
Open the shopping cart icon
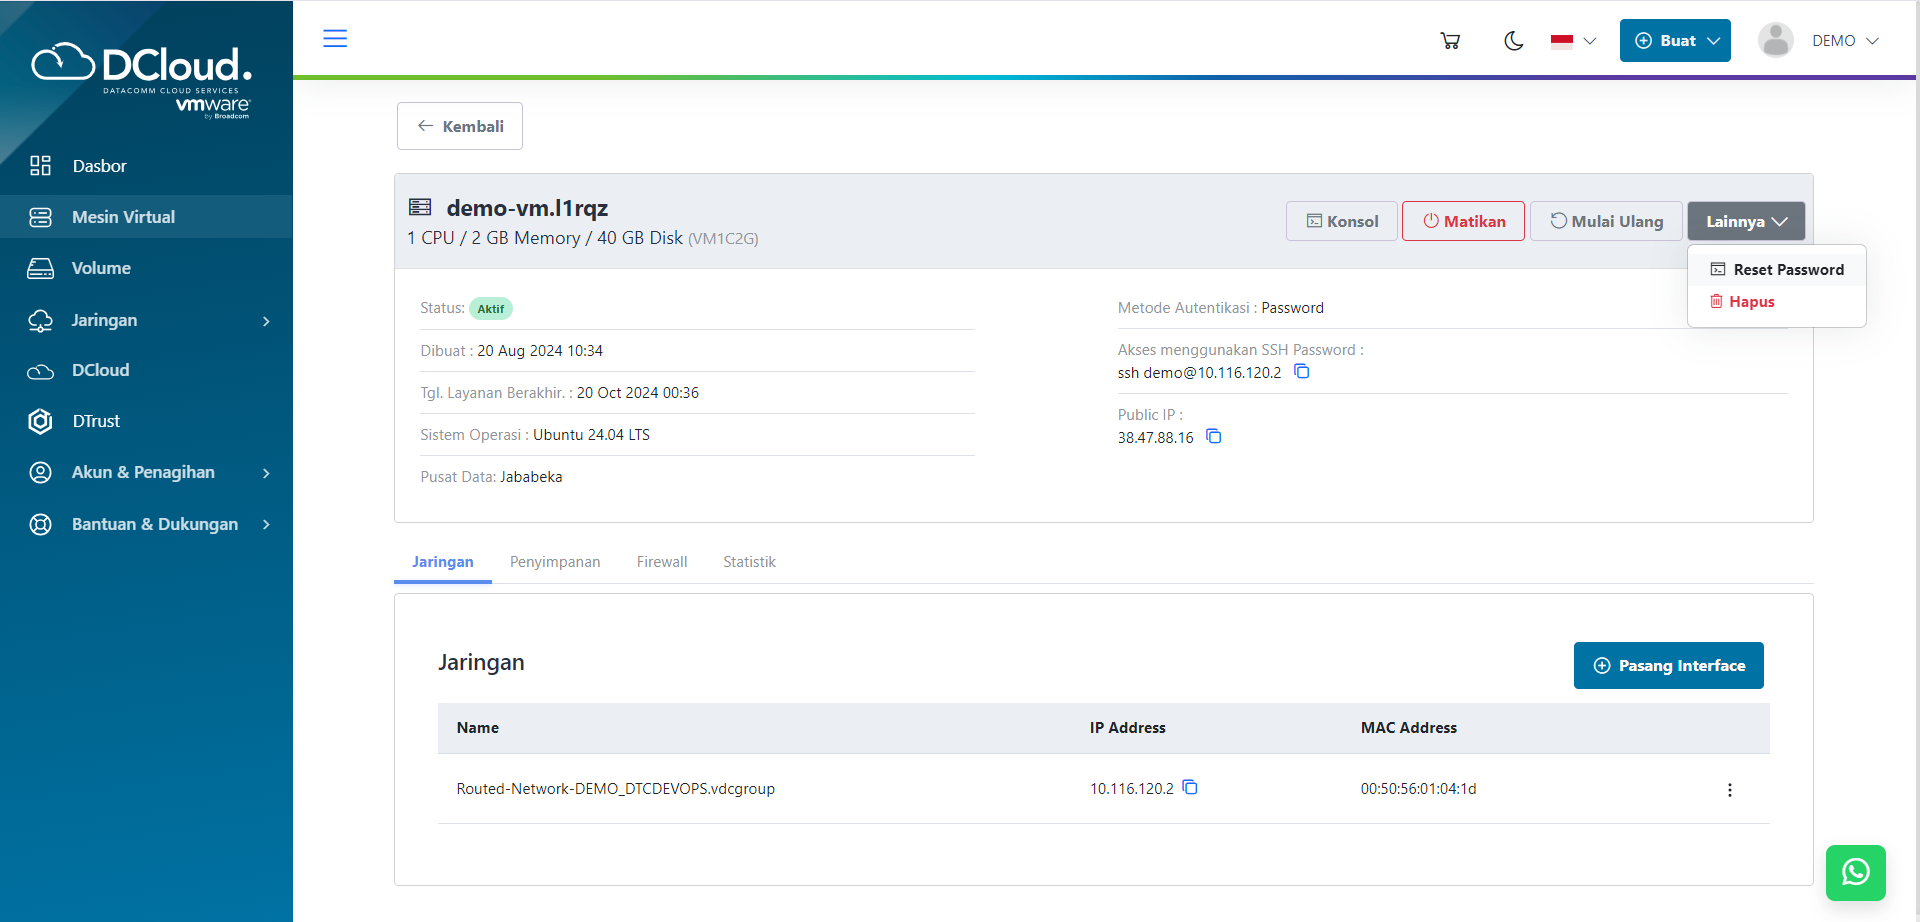pos(1450,41)
